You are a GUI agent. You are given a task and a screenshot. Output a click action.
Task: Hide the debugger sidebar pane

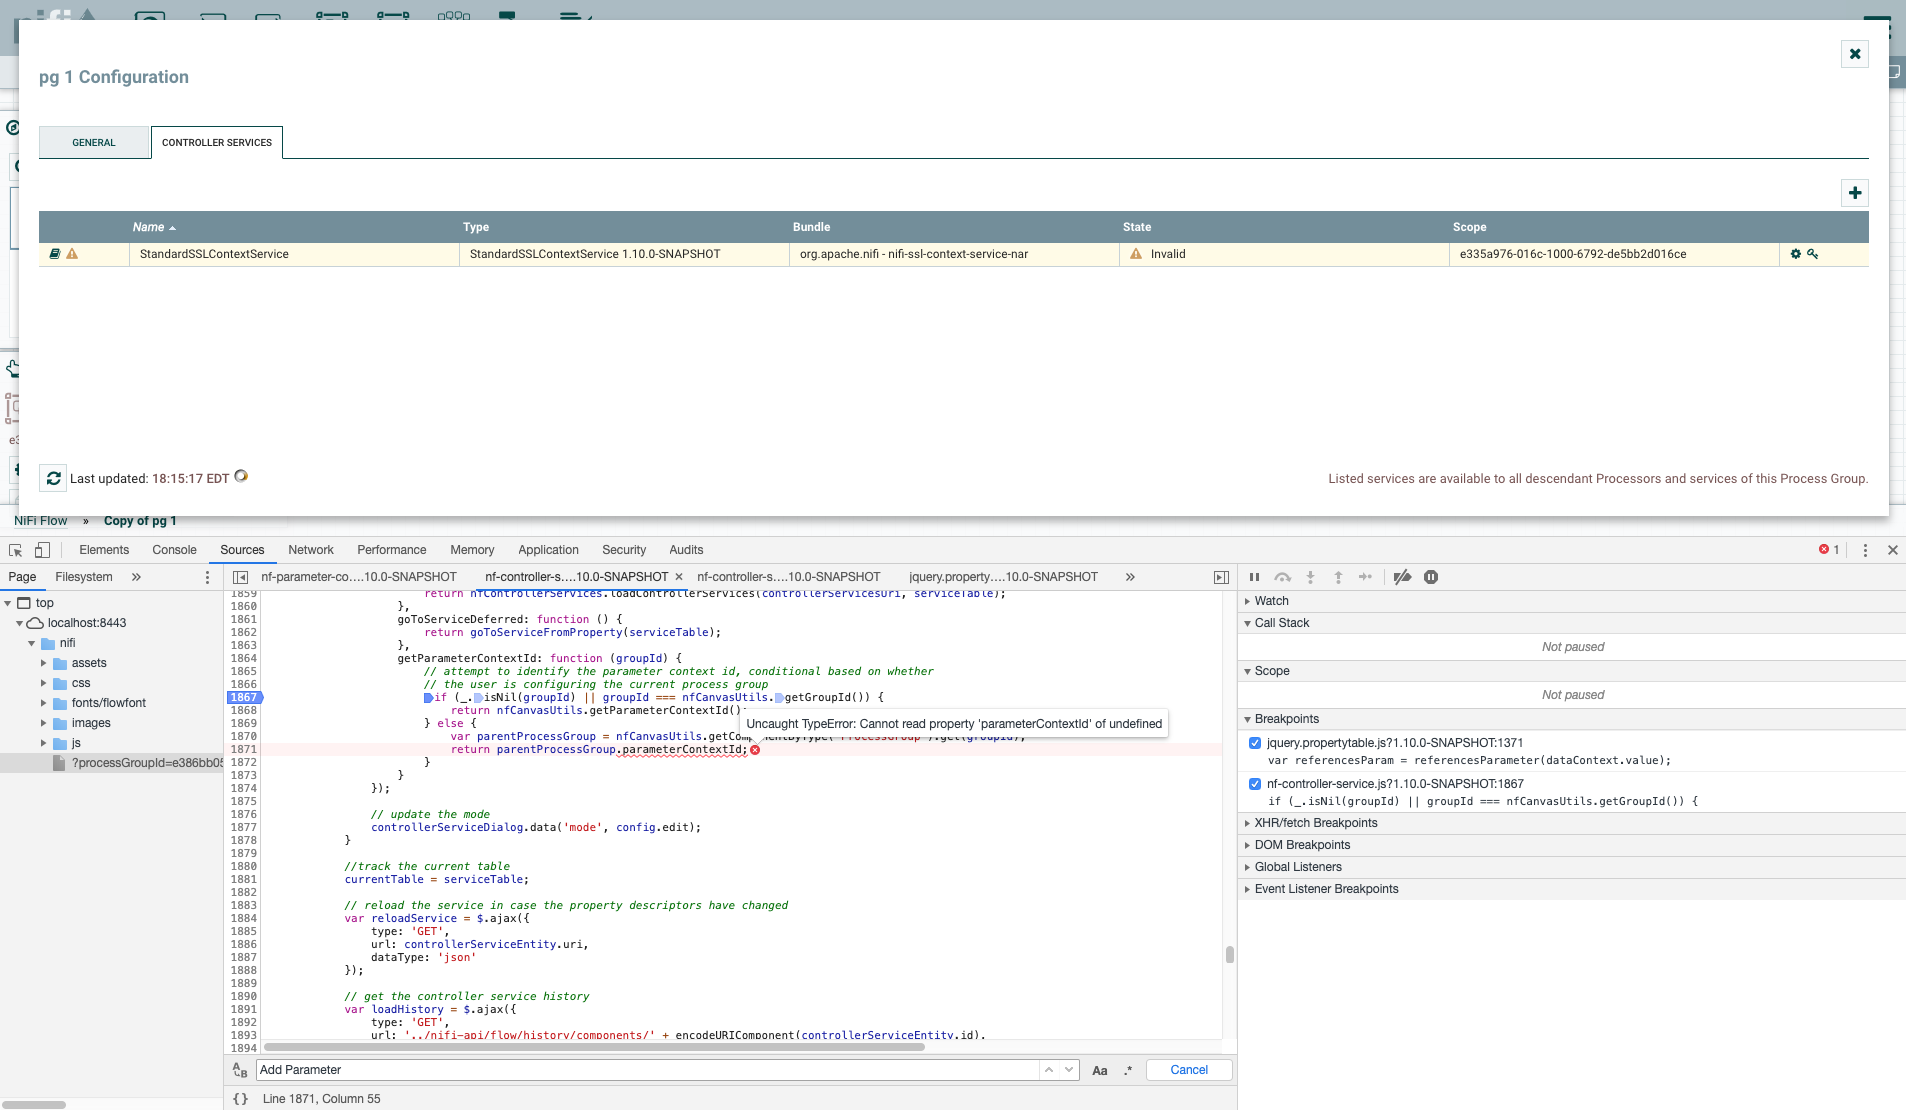pyautogui.click(x=1221, y=577)
